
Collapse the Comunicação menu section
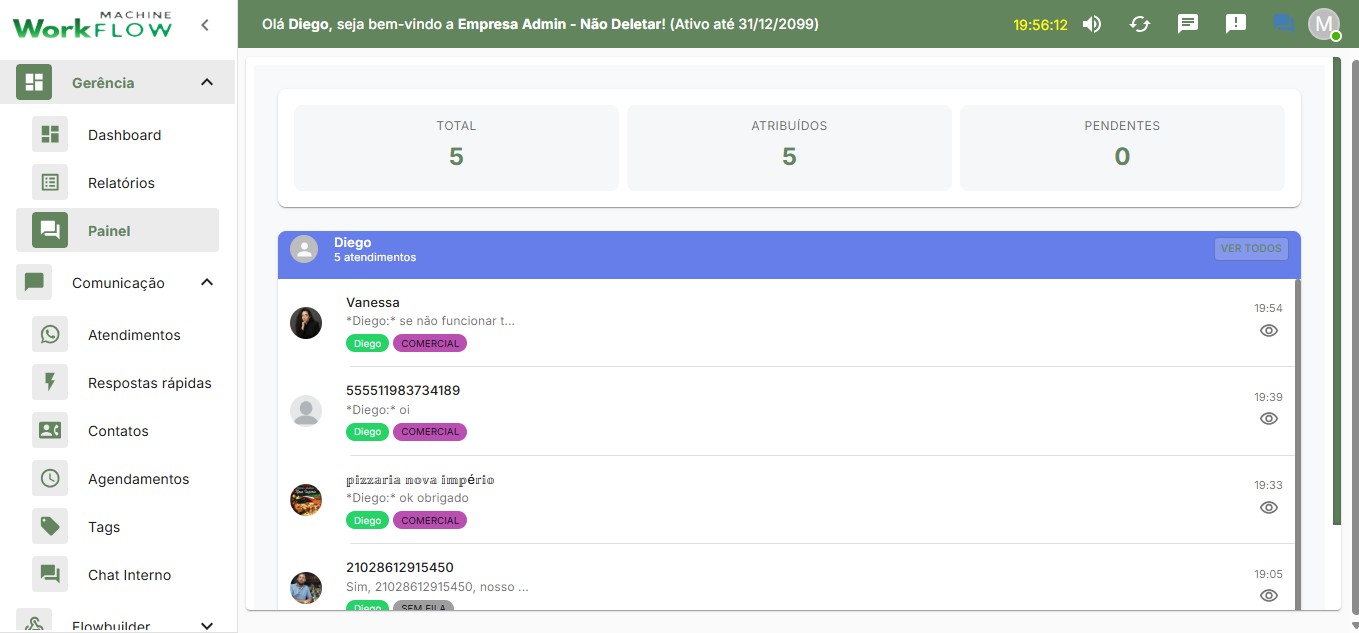[207, 283]
